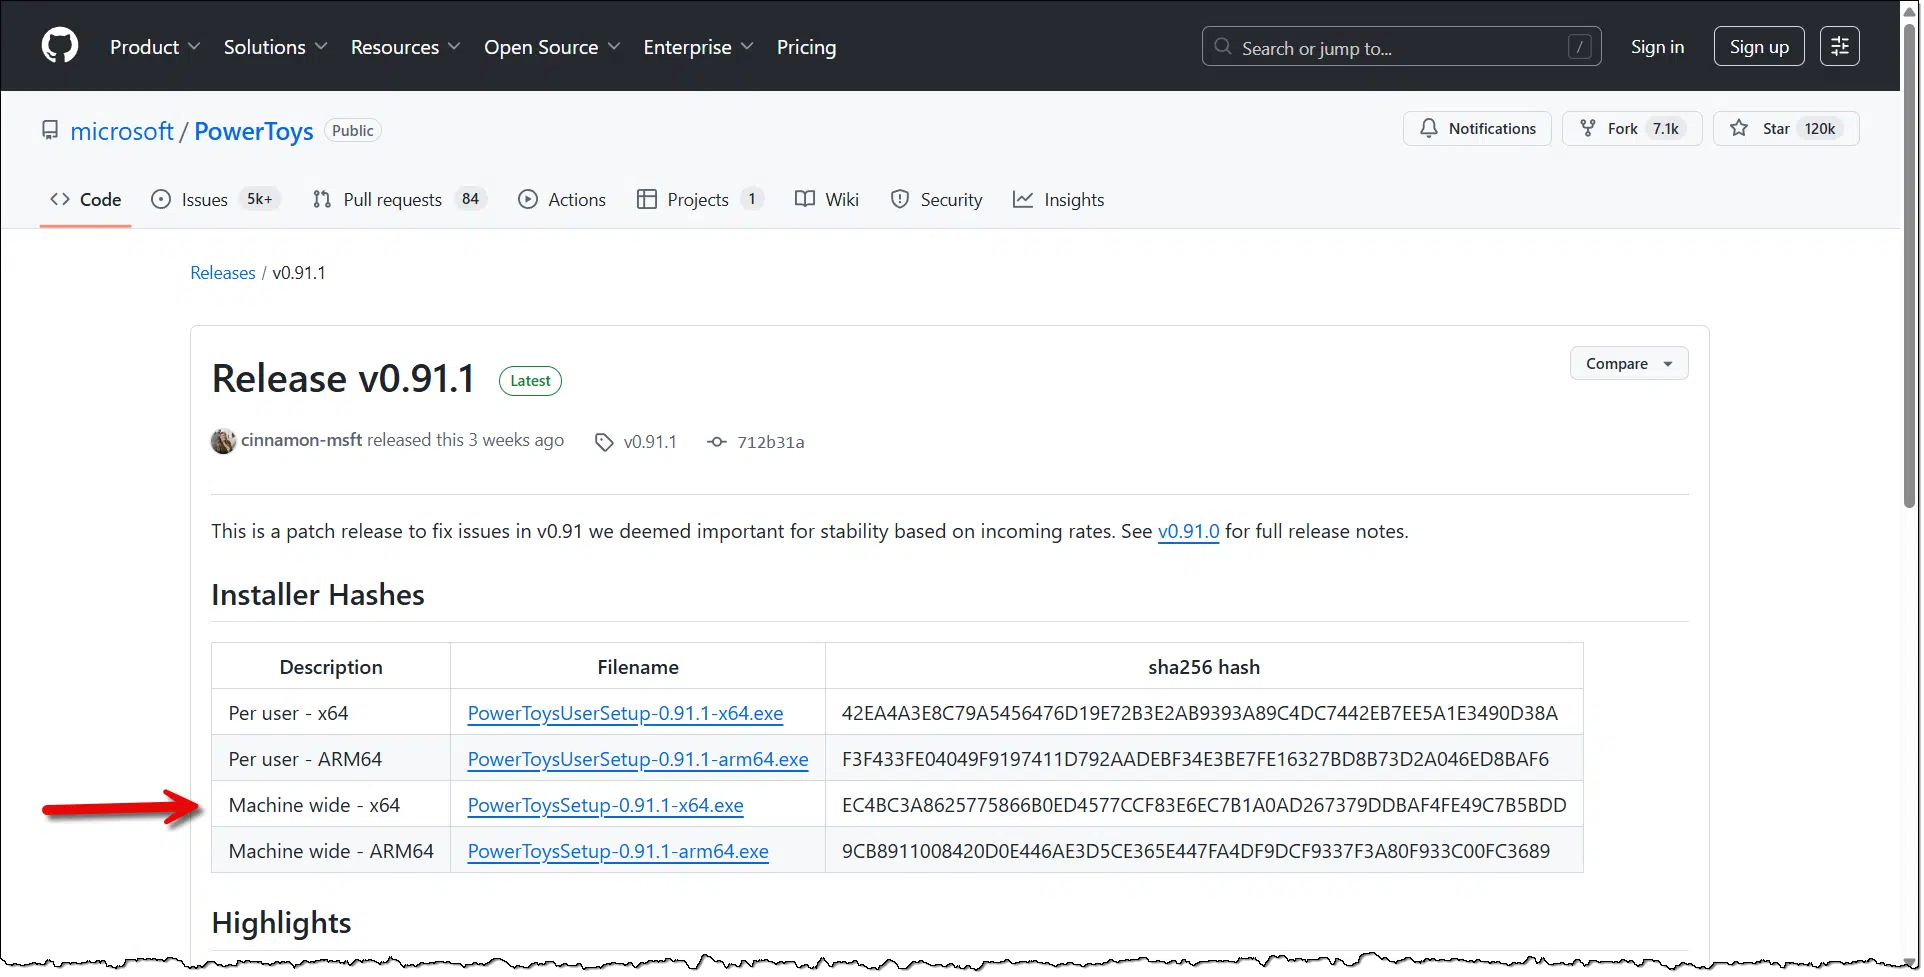Expand the Solutions menu
The width and height of the screenshot is (1924, 977).
click(x=275, y=47)
